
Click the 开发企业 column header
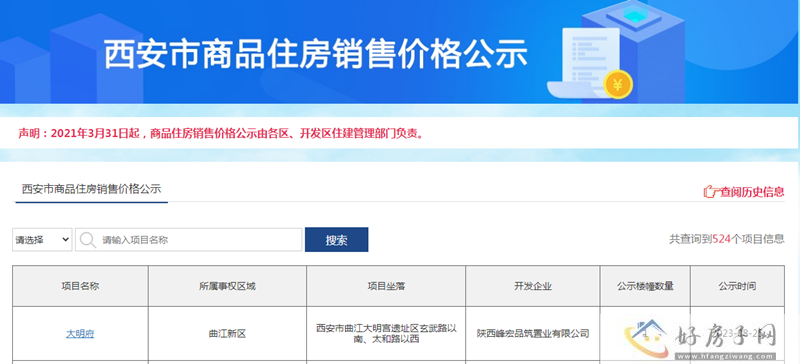tap(533, 286)
